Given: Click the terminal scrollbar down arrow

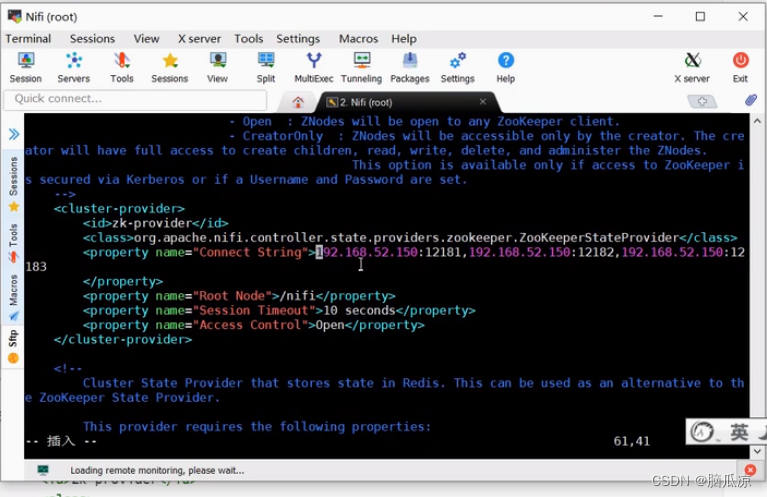Looking at the screenshot, I should click(757, 452).
